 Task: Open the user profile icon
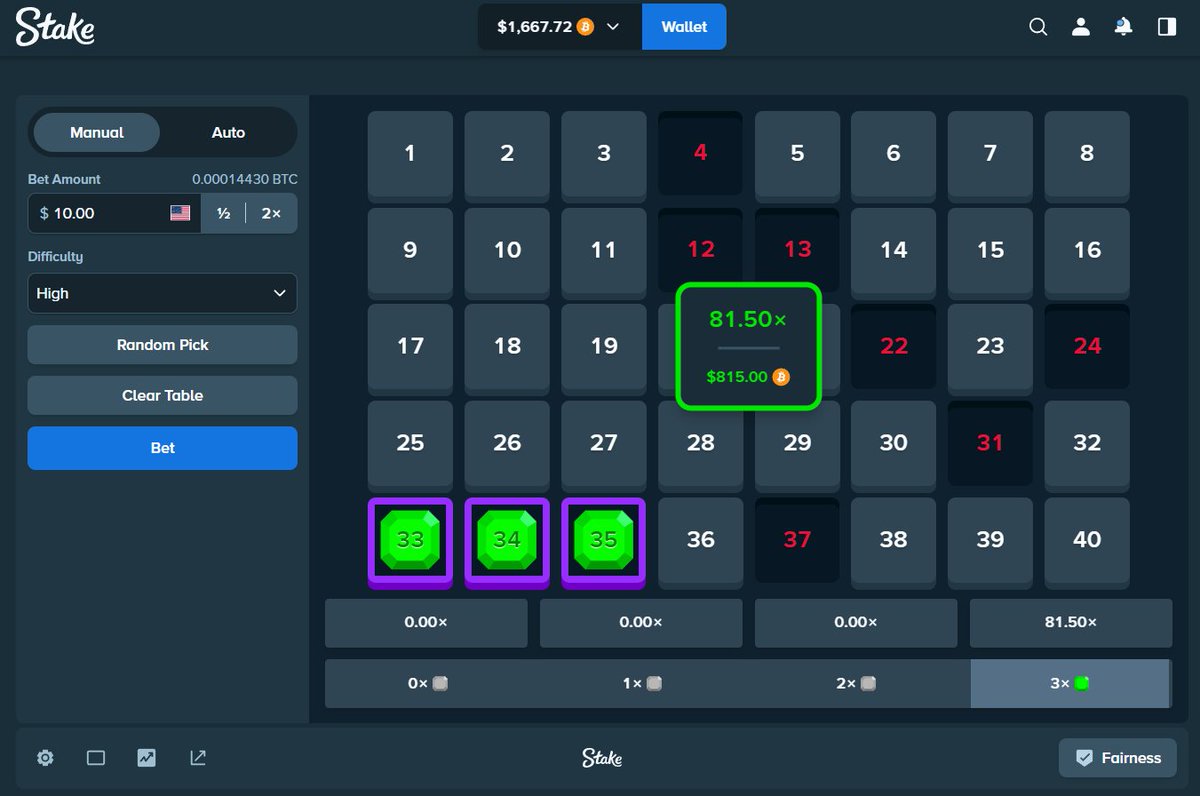(x=1081, y=27)
